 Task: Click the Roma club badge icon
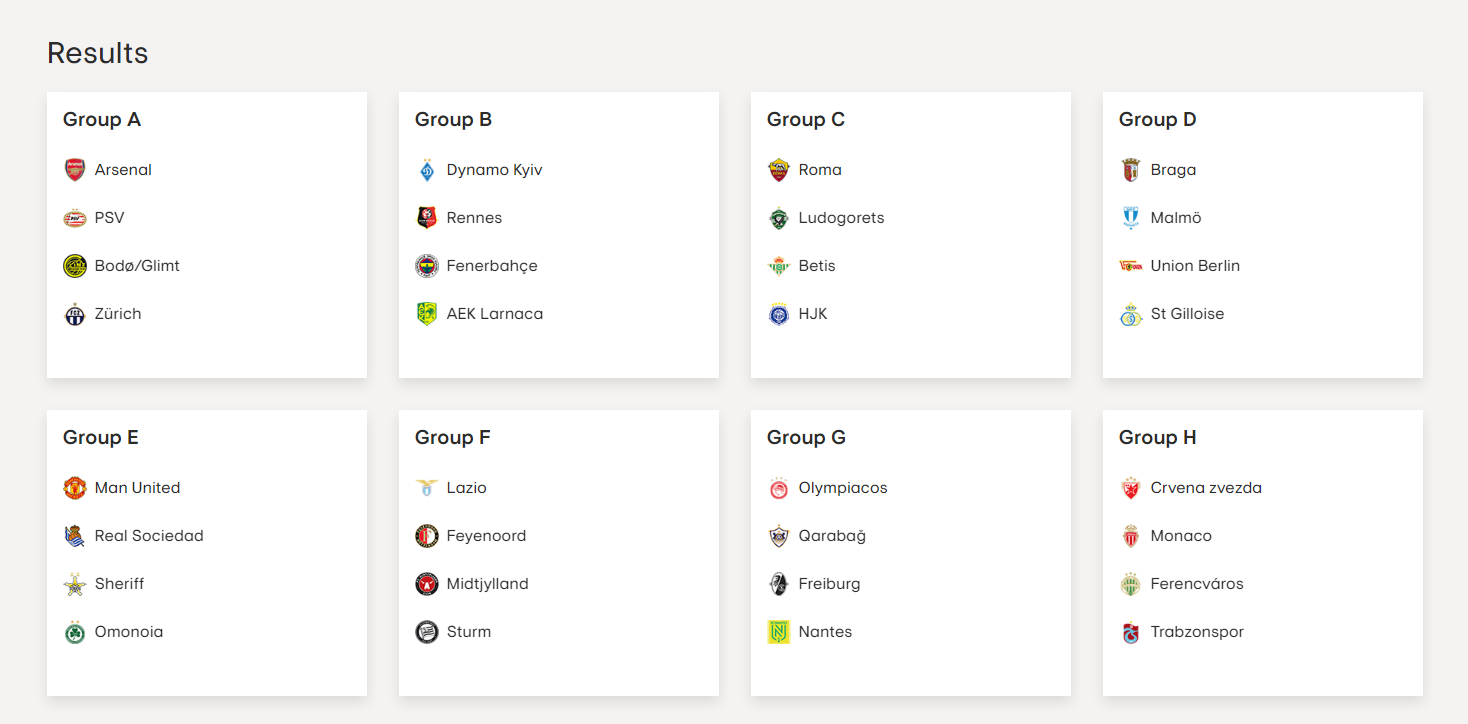[779, 170]
